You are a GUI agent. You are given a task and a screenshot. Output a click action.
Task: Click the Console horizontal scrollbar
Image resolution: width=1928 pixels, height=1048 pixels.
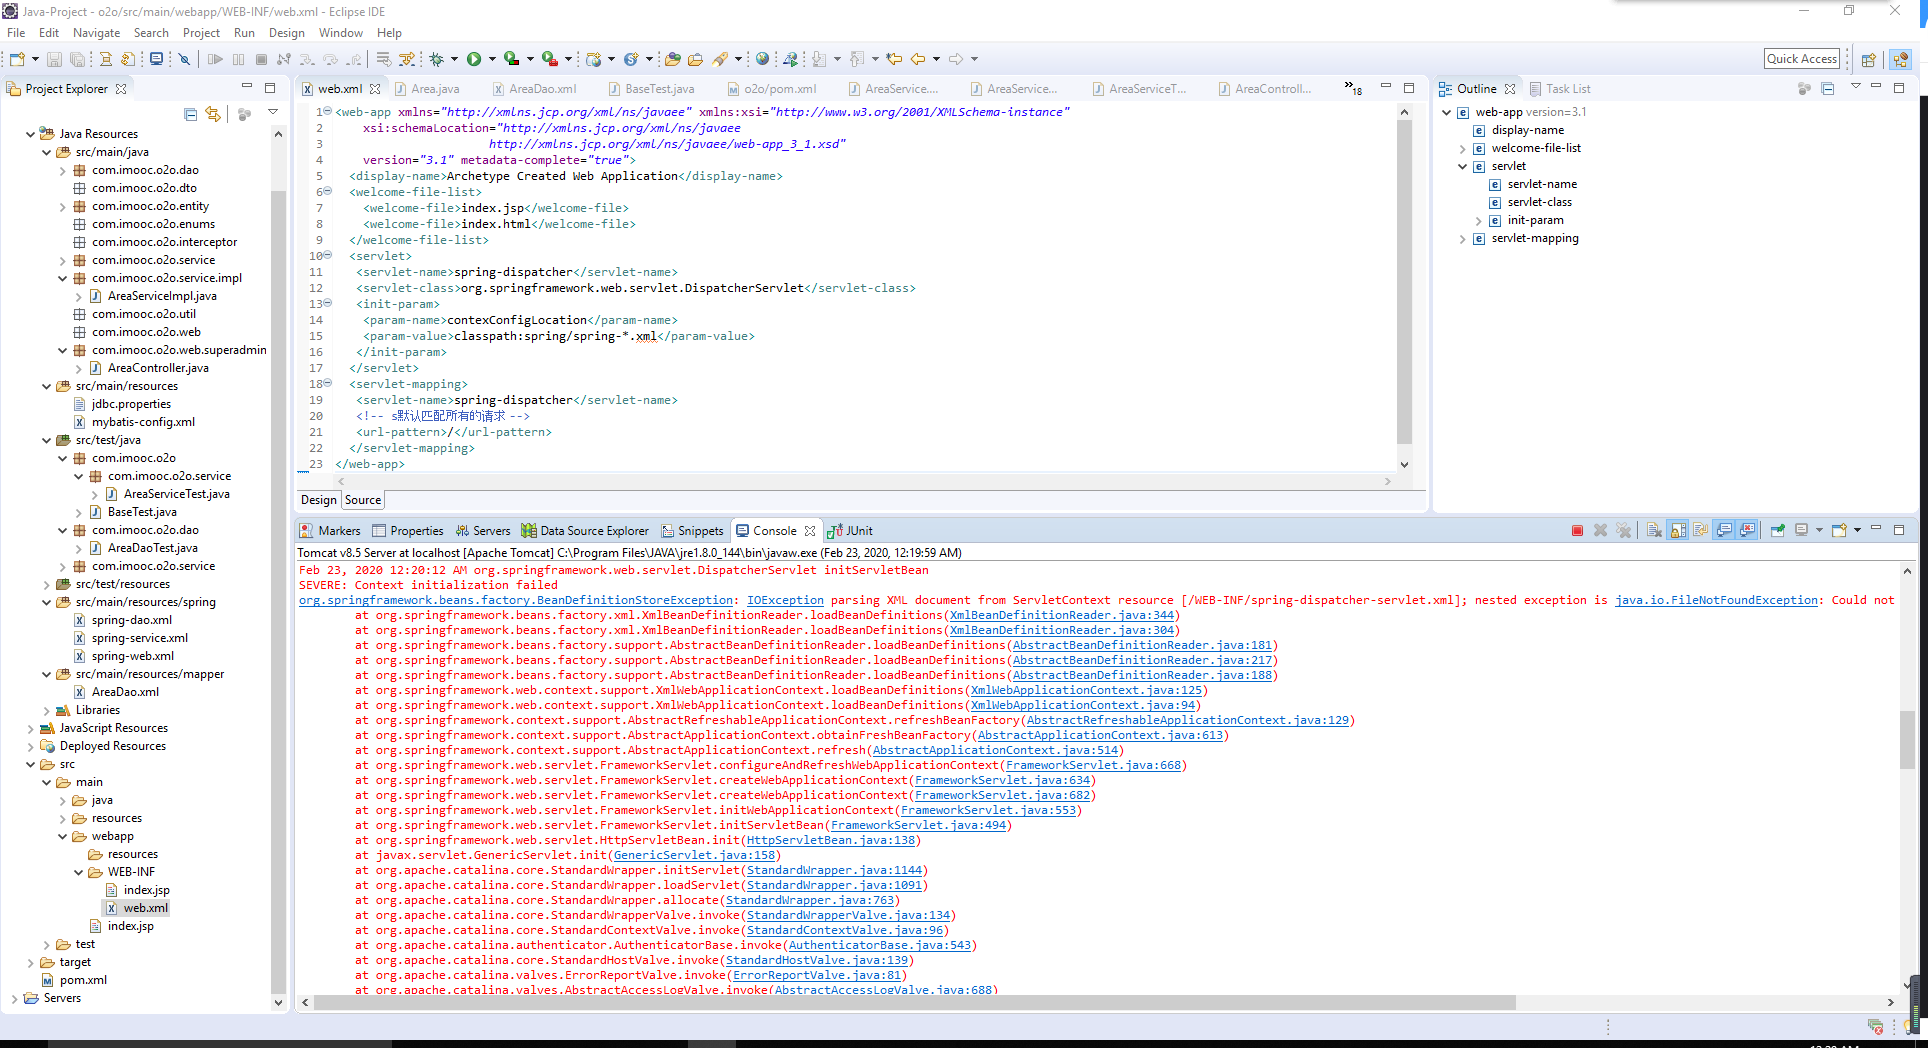pyautogui.click(x=915, y=1002)
